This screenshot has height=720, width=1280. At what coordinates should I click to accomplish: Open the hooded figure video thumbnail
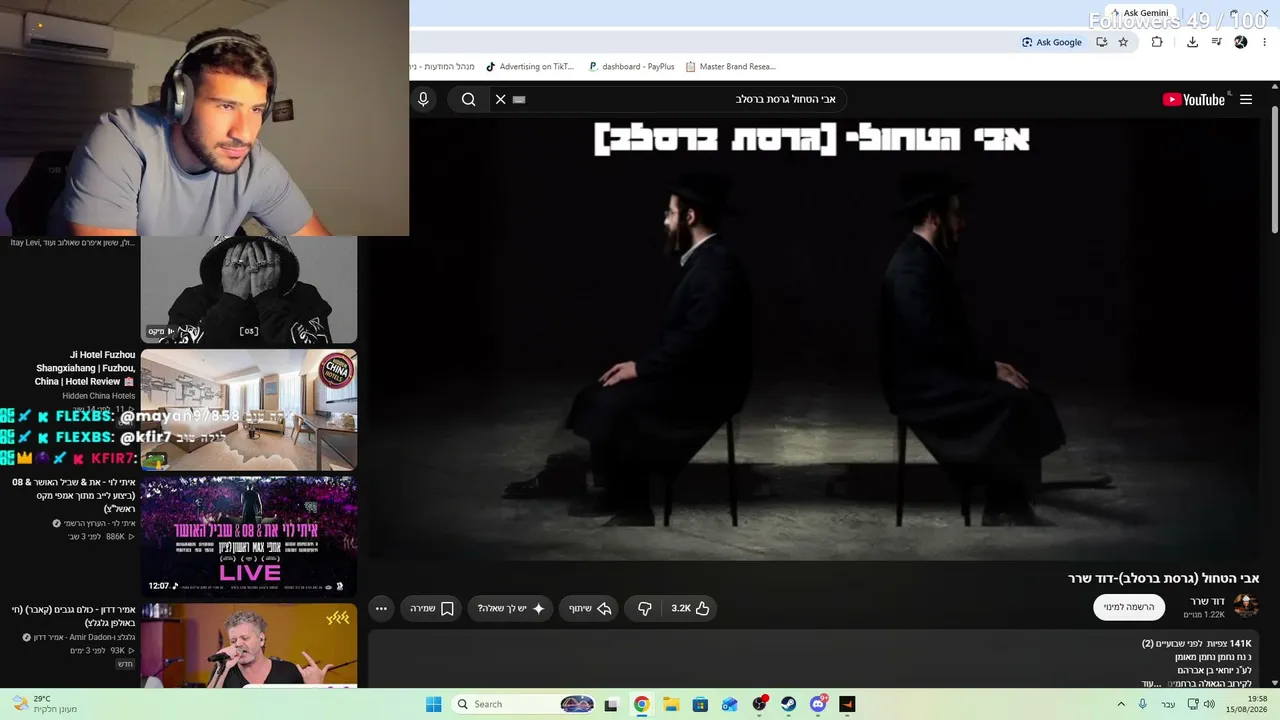coord(249,290)
